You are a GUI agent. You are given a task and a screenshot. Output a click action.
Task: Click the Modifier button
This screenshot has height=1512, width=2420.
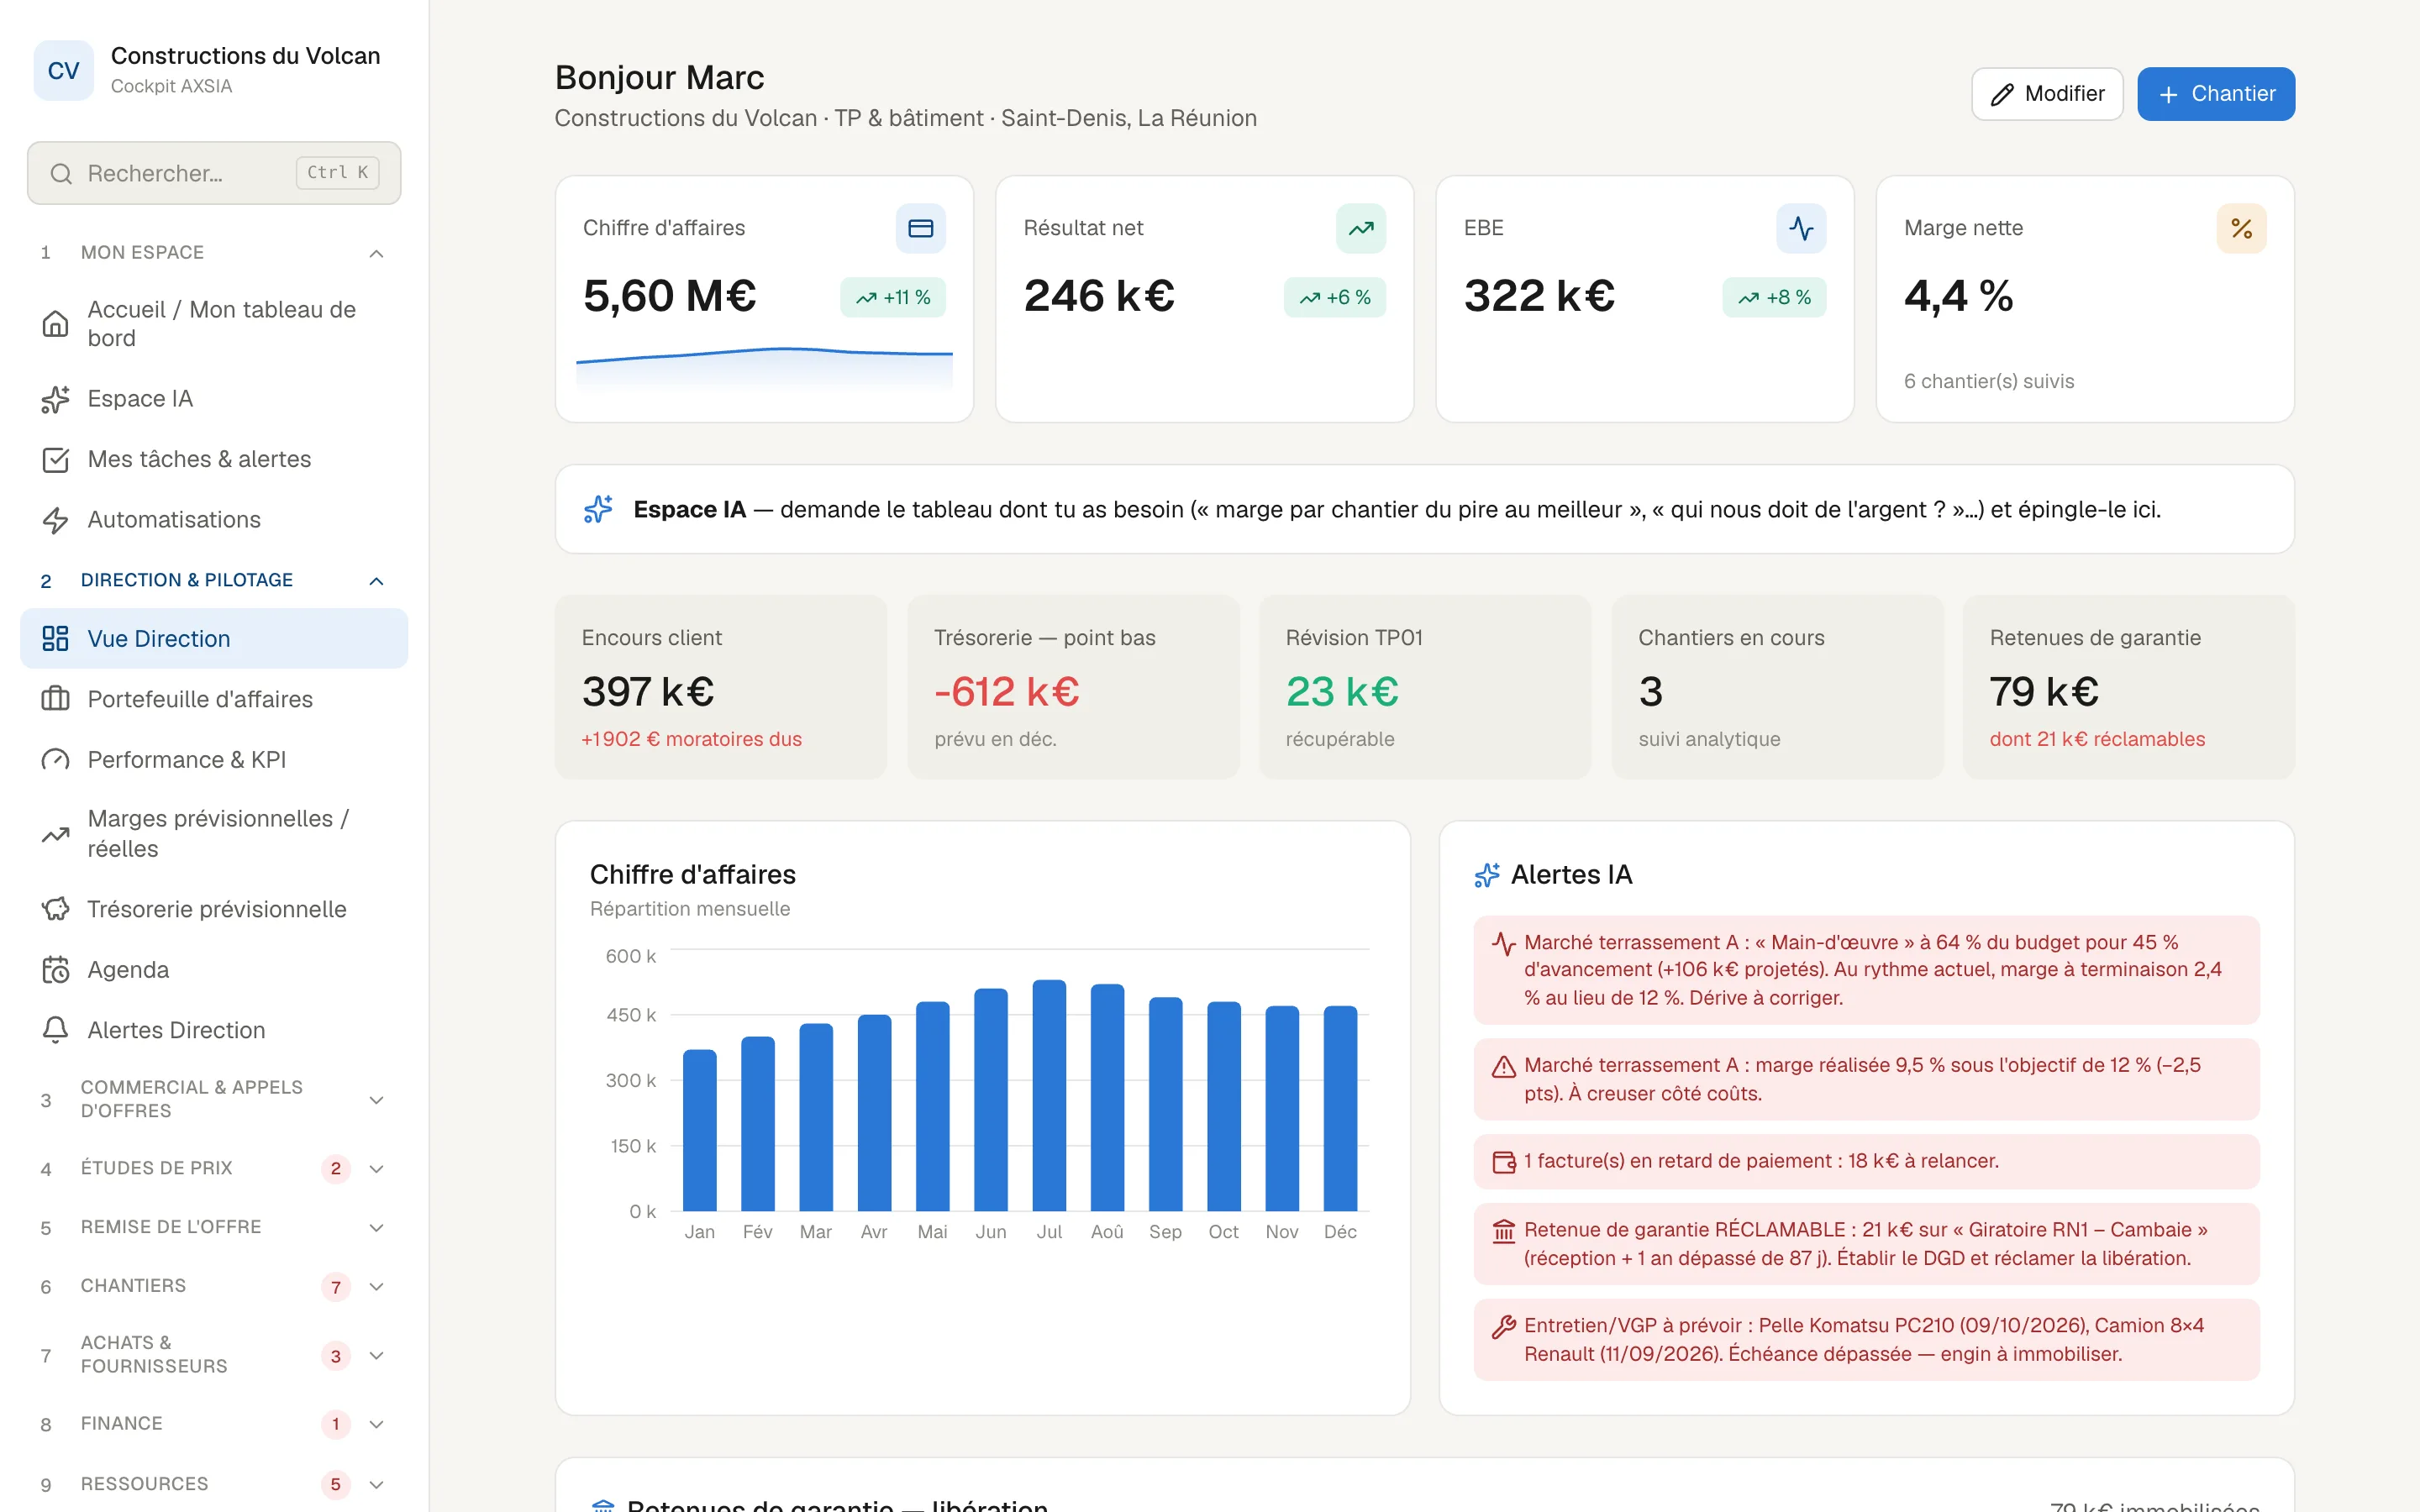click(x=2046, y=94)
